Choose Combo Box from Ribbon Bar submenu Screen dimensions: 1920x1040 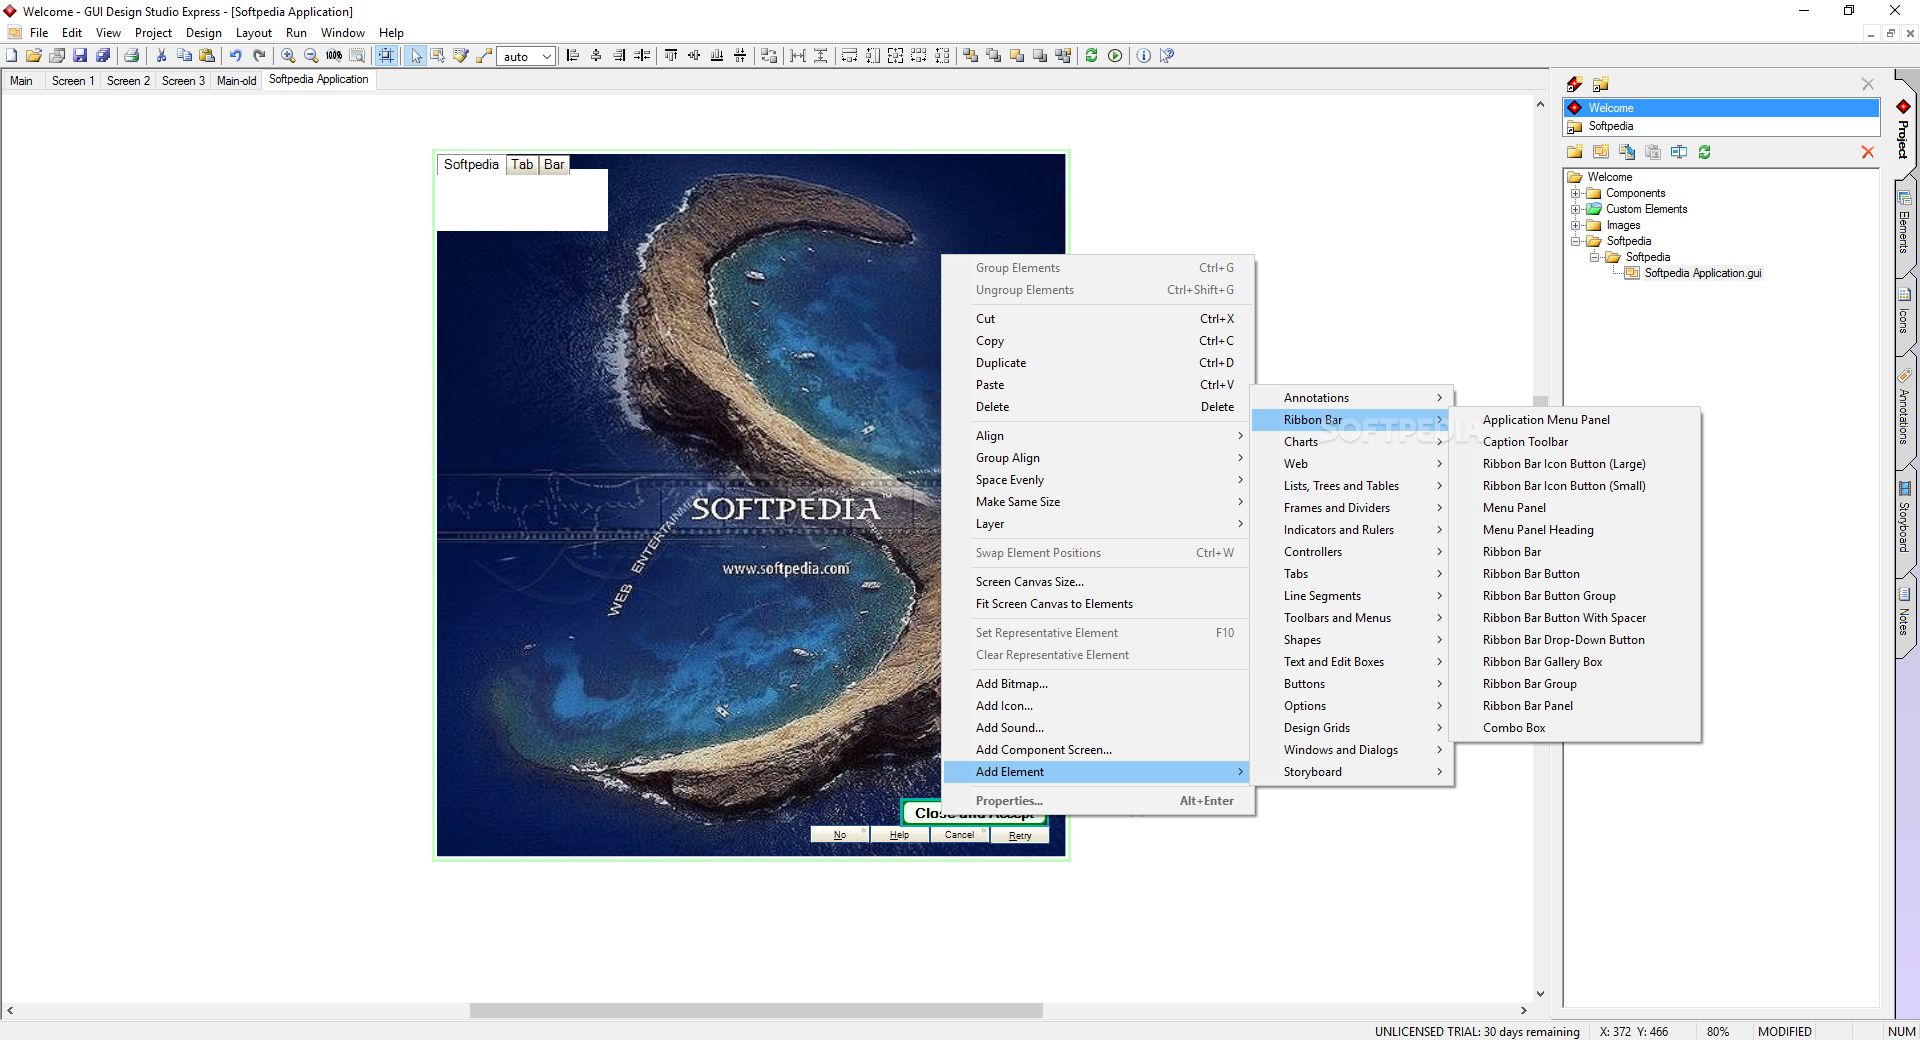(1575, 728)
